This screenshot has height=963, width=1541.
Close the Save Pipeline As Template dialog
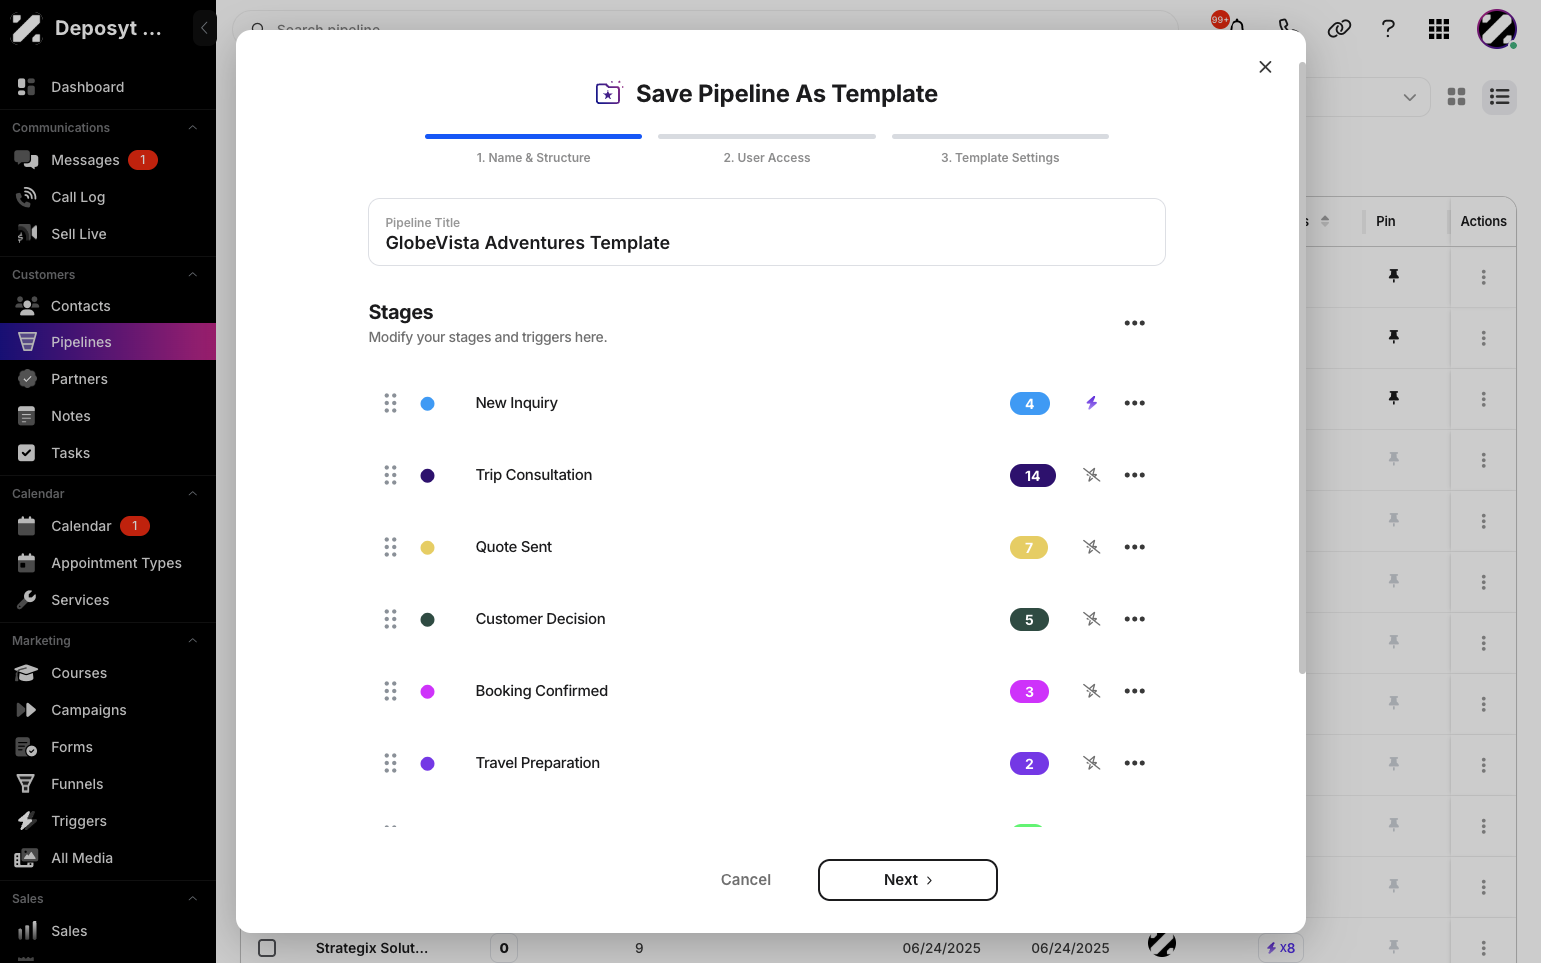pos(1265,67)
